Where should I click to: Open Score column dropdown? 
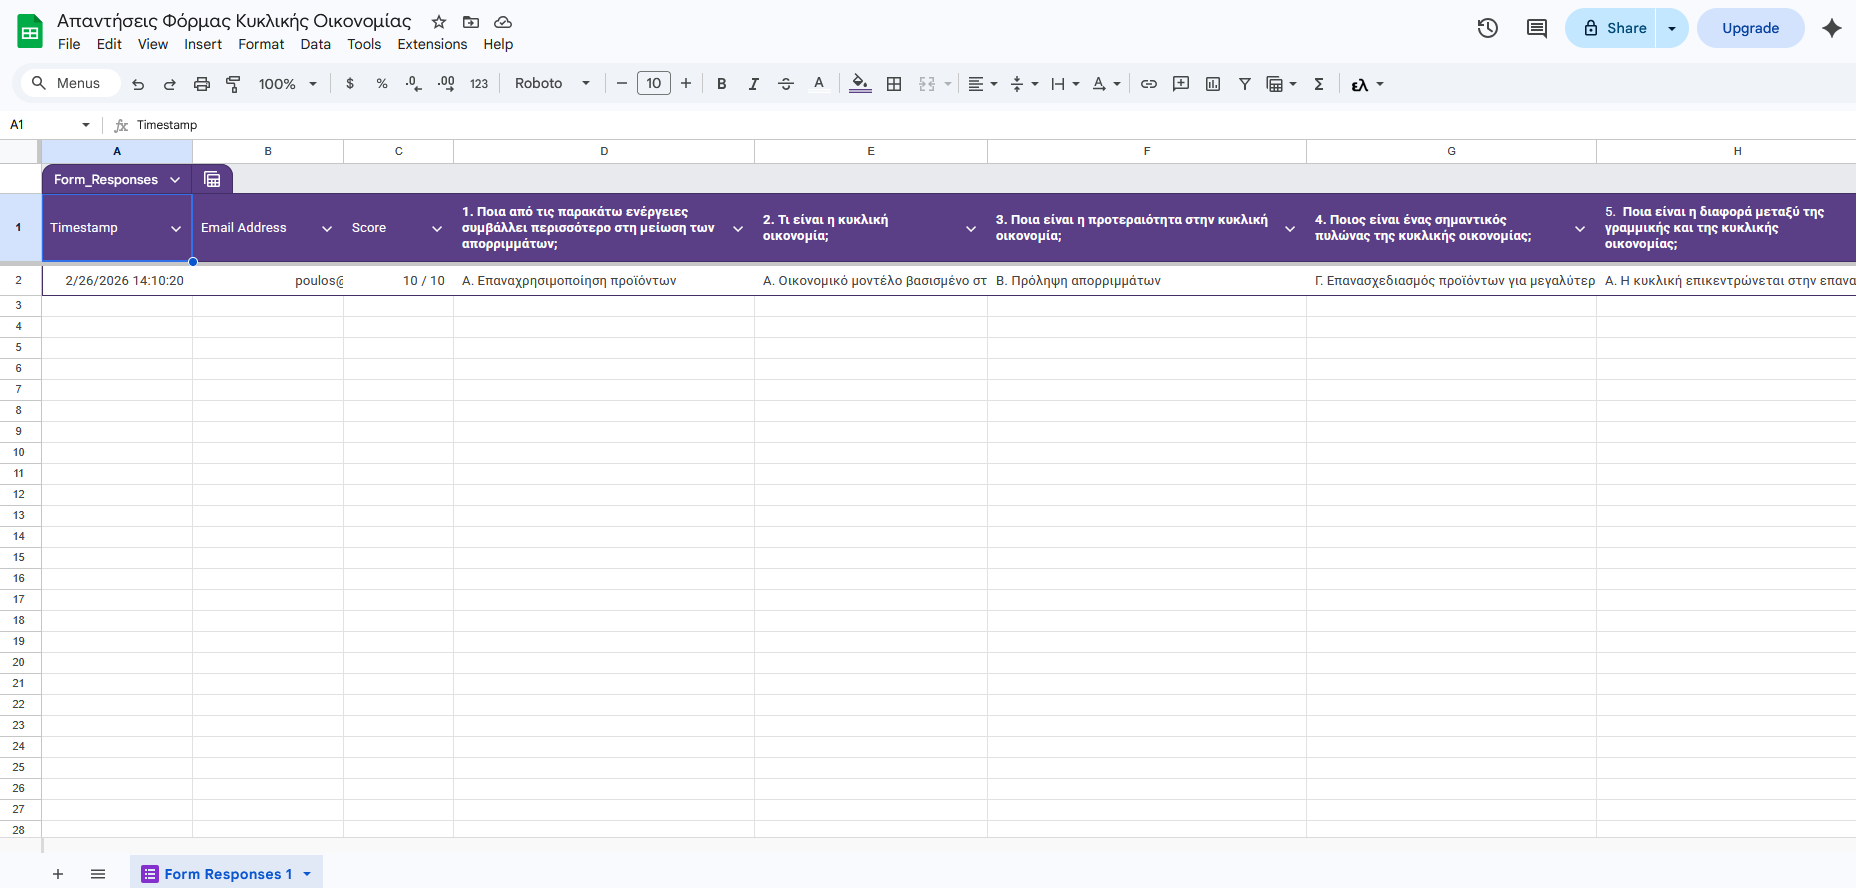[437, 229]
